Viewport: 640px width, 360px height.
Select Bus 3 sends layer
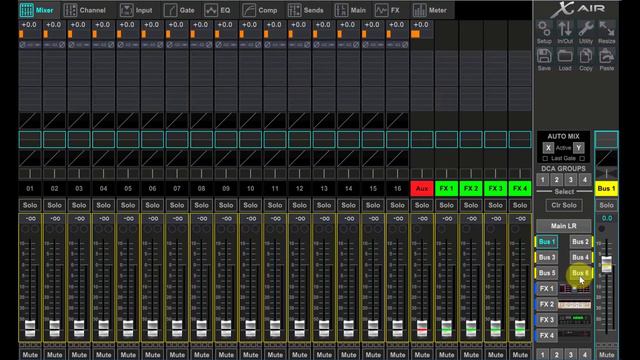[x=547, y=258]
